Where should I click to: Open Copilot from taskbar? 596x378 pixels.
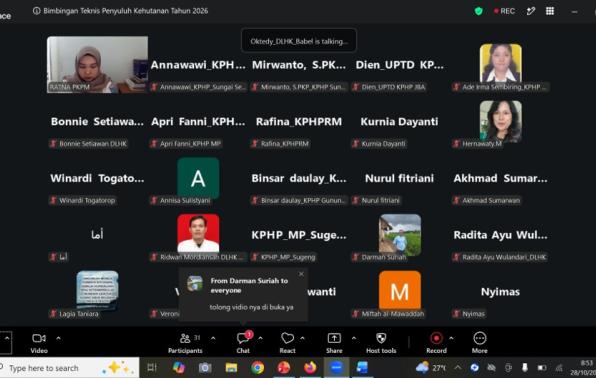(x=179, y=367)
